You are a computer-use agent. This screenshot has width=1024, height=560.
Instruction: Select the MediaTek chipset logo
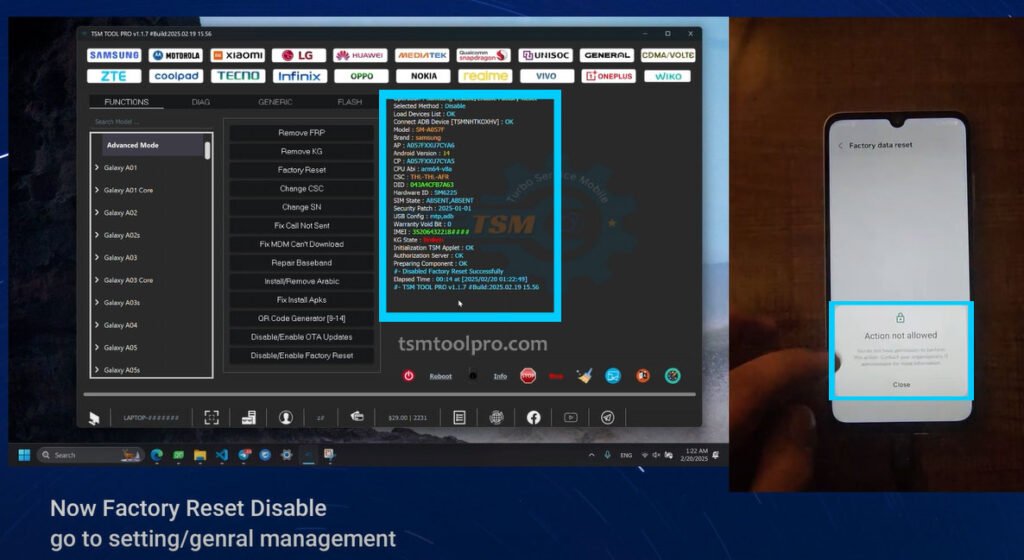point(422,55)
